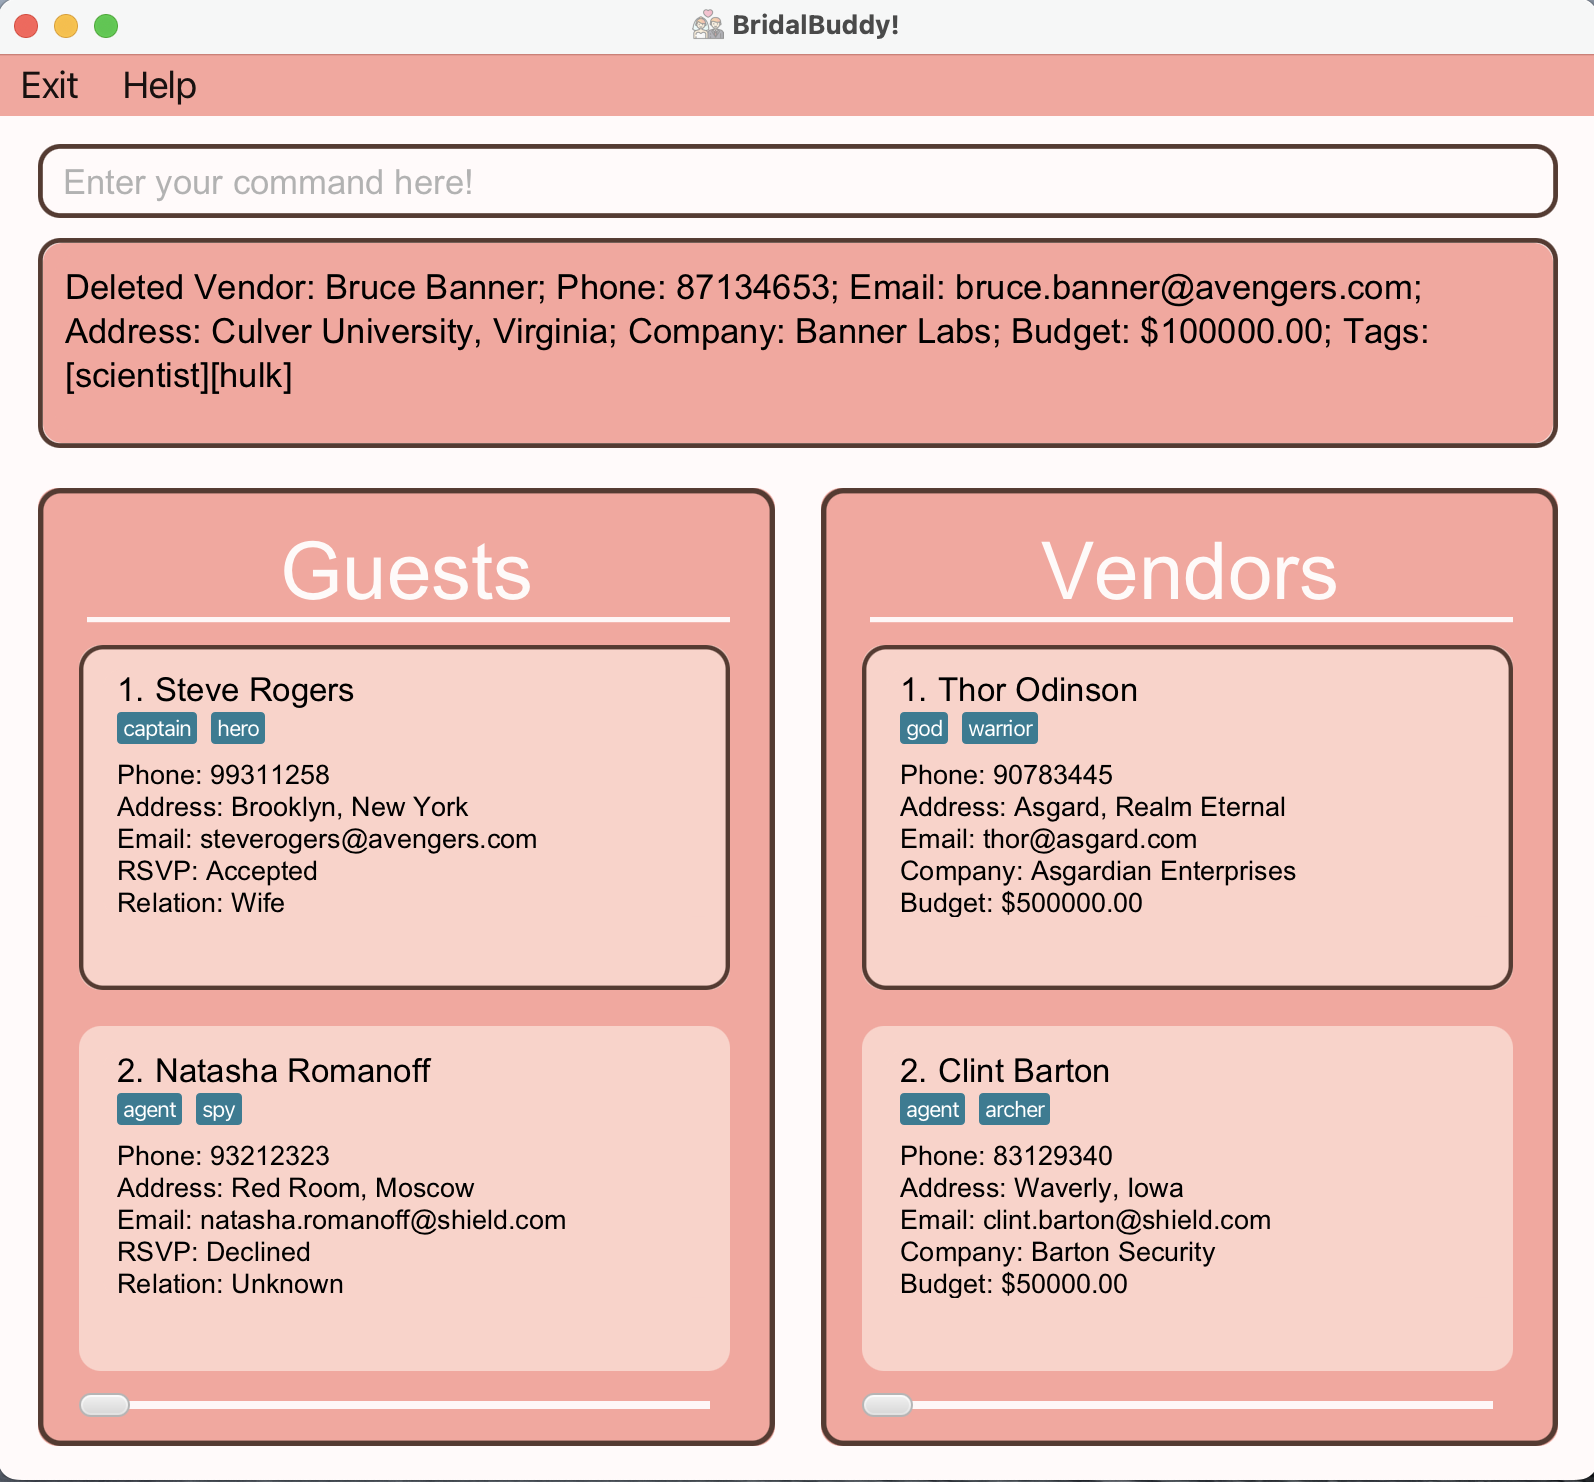
Task: Click 'Email: clint.barton@shield.com' text
Action: point(1086,1220)
